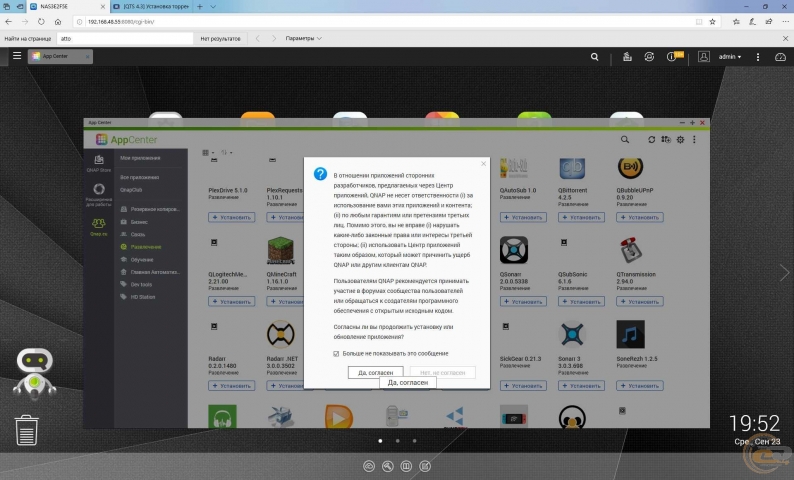Click the SoneRezh music note icon
The image size is (794, 480).
pos(630,334)
